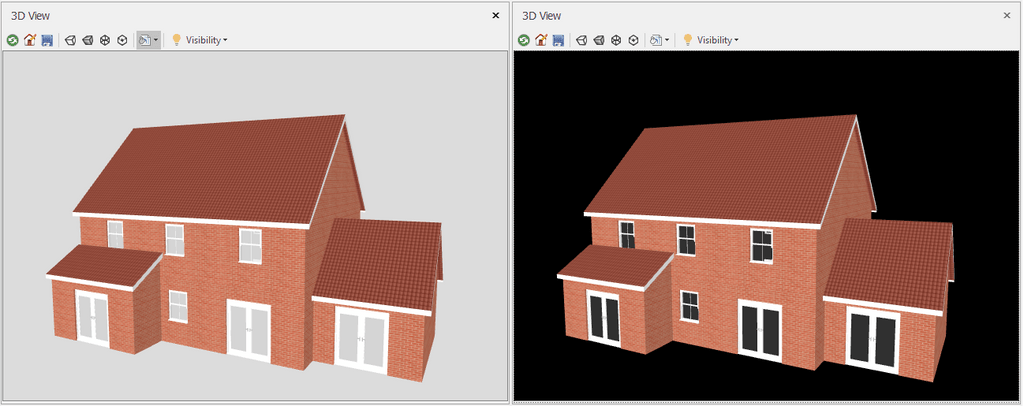Click the fourth cube view icon in the light-background view
The image size is (1024, 406).
click(x=122, y=40)
